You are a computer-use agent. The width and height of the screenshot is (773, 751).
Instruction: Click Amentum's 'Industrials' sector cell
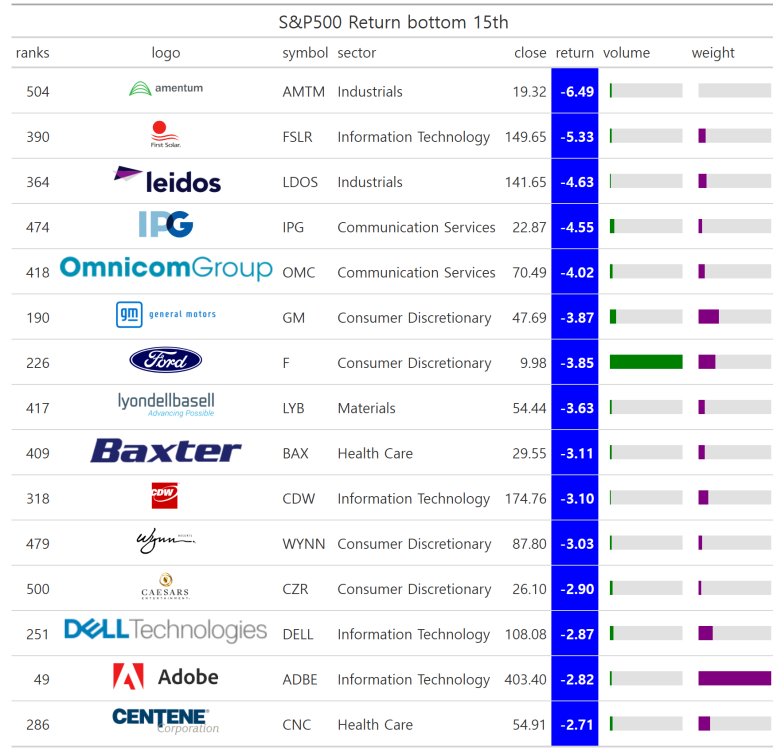(370, 92)
